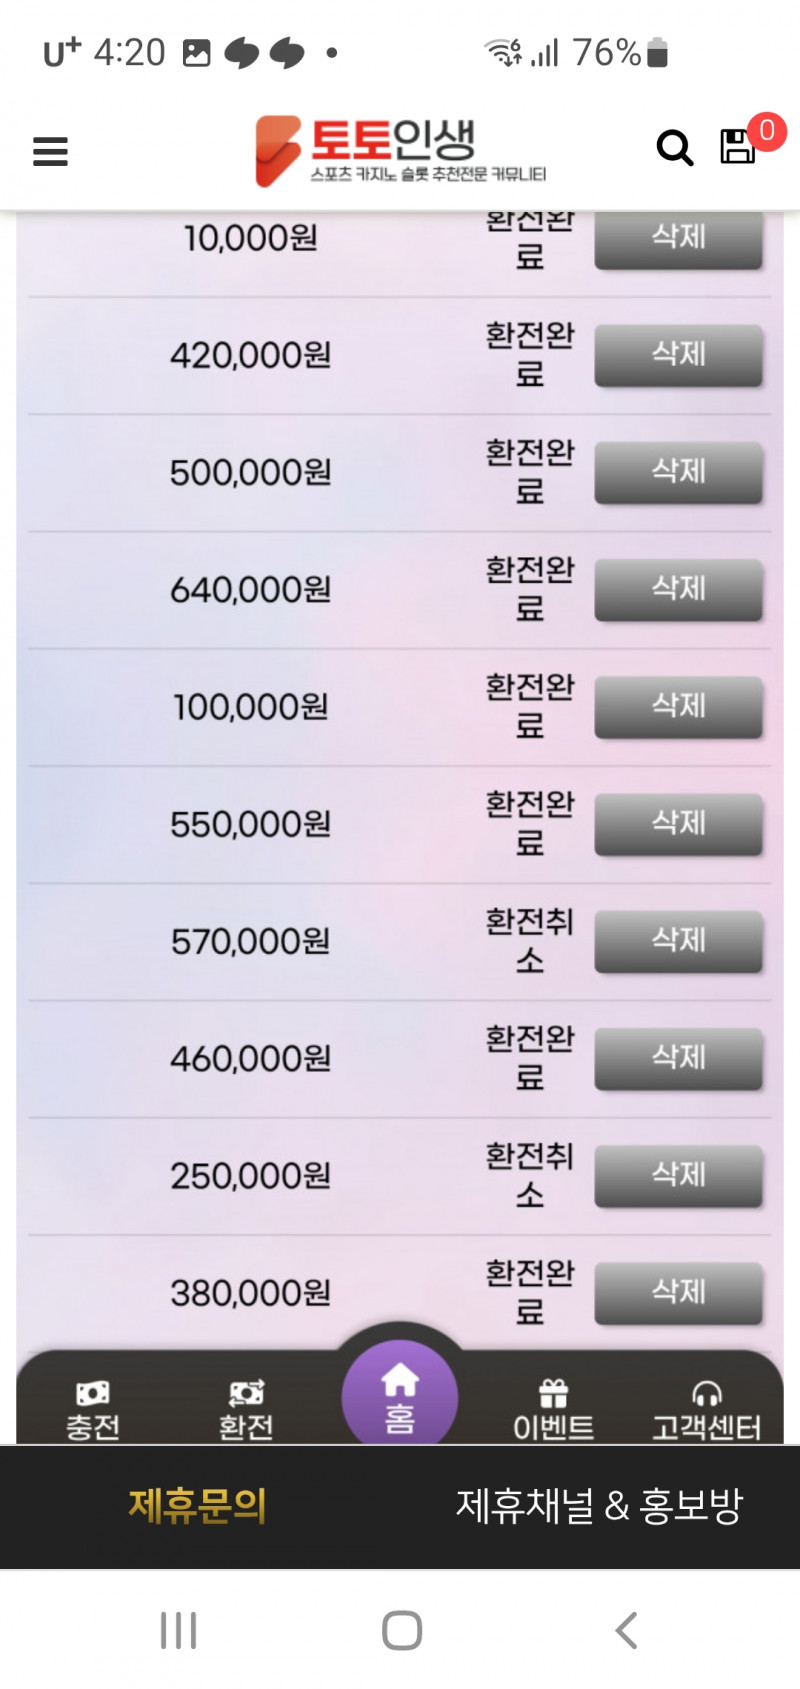The image size is (800, 1689).
Task: Tap the Android back navigation button
Action: pyautogui.click(x=626, y=1630)
